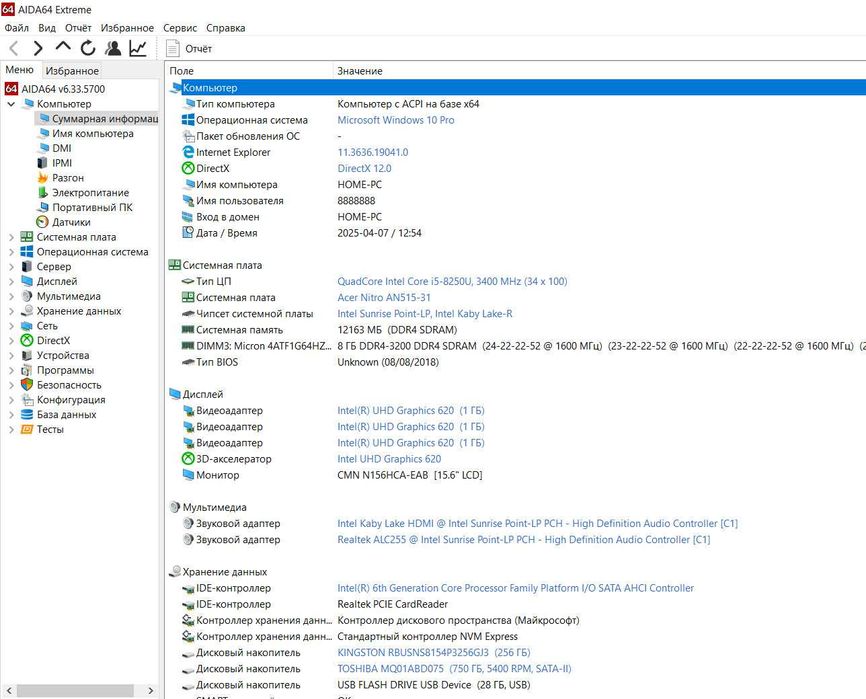
Task: Click the 3D-акселератор Xbox icon
Action: click(188, 459)
